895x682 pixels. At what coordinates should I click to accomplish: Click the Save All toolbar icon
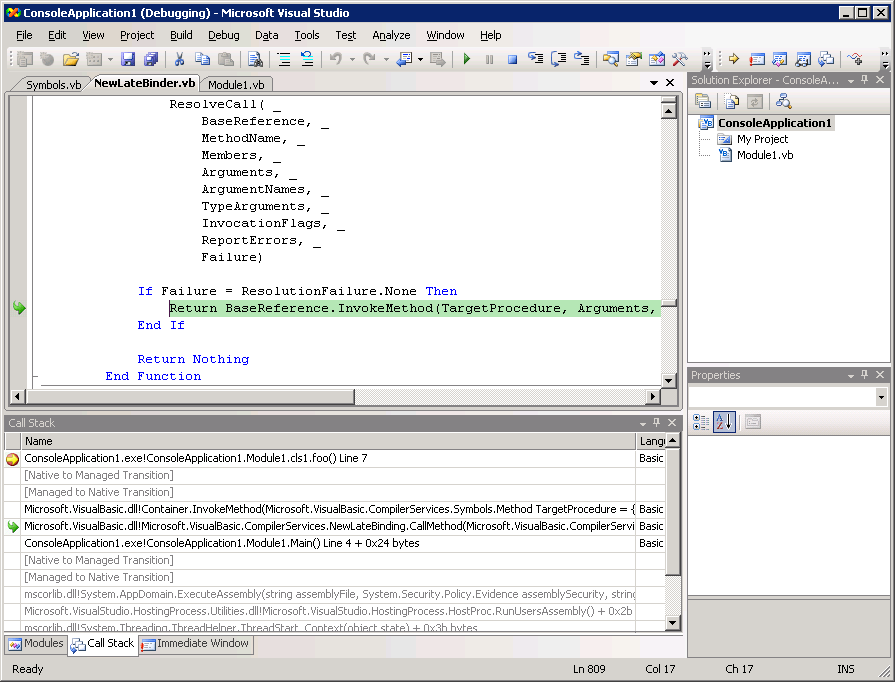click(151, 59)
